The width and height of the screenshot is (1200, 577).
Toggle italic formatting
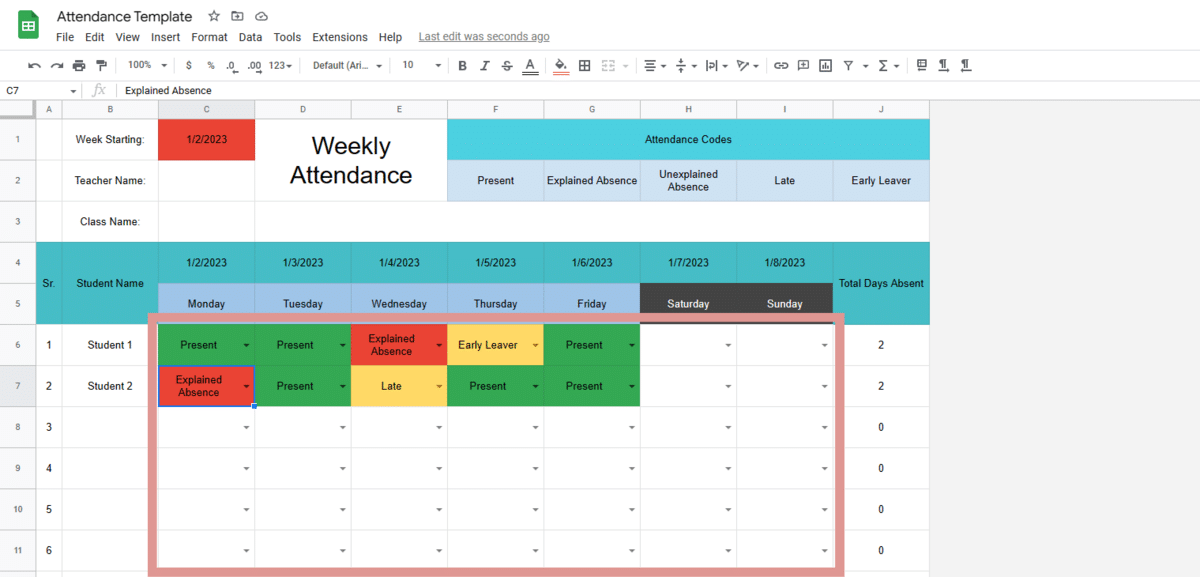click(485, 64)
